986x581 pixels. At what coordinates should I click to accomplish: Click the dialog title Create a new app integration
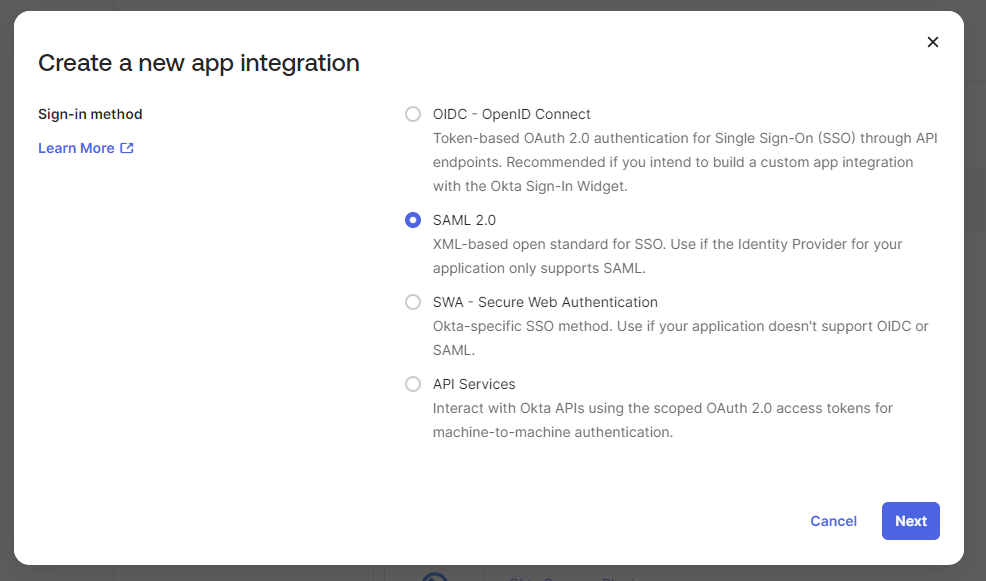(198, 63)
